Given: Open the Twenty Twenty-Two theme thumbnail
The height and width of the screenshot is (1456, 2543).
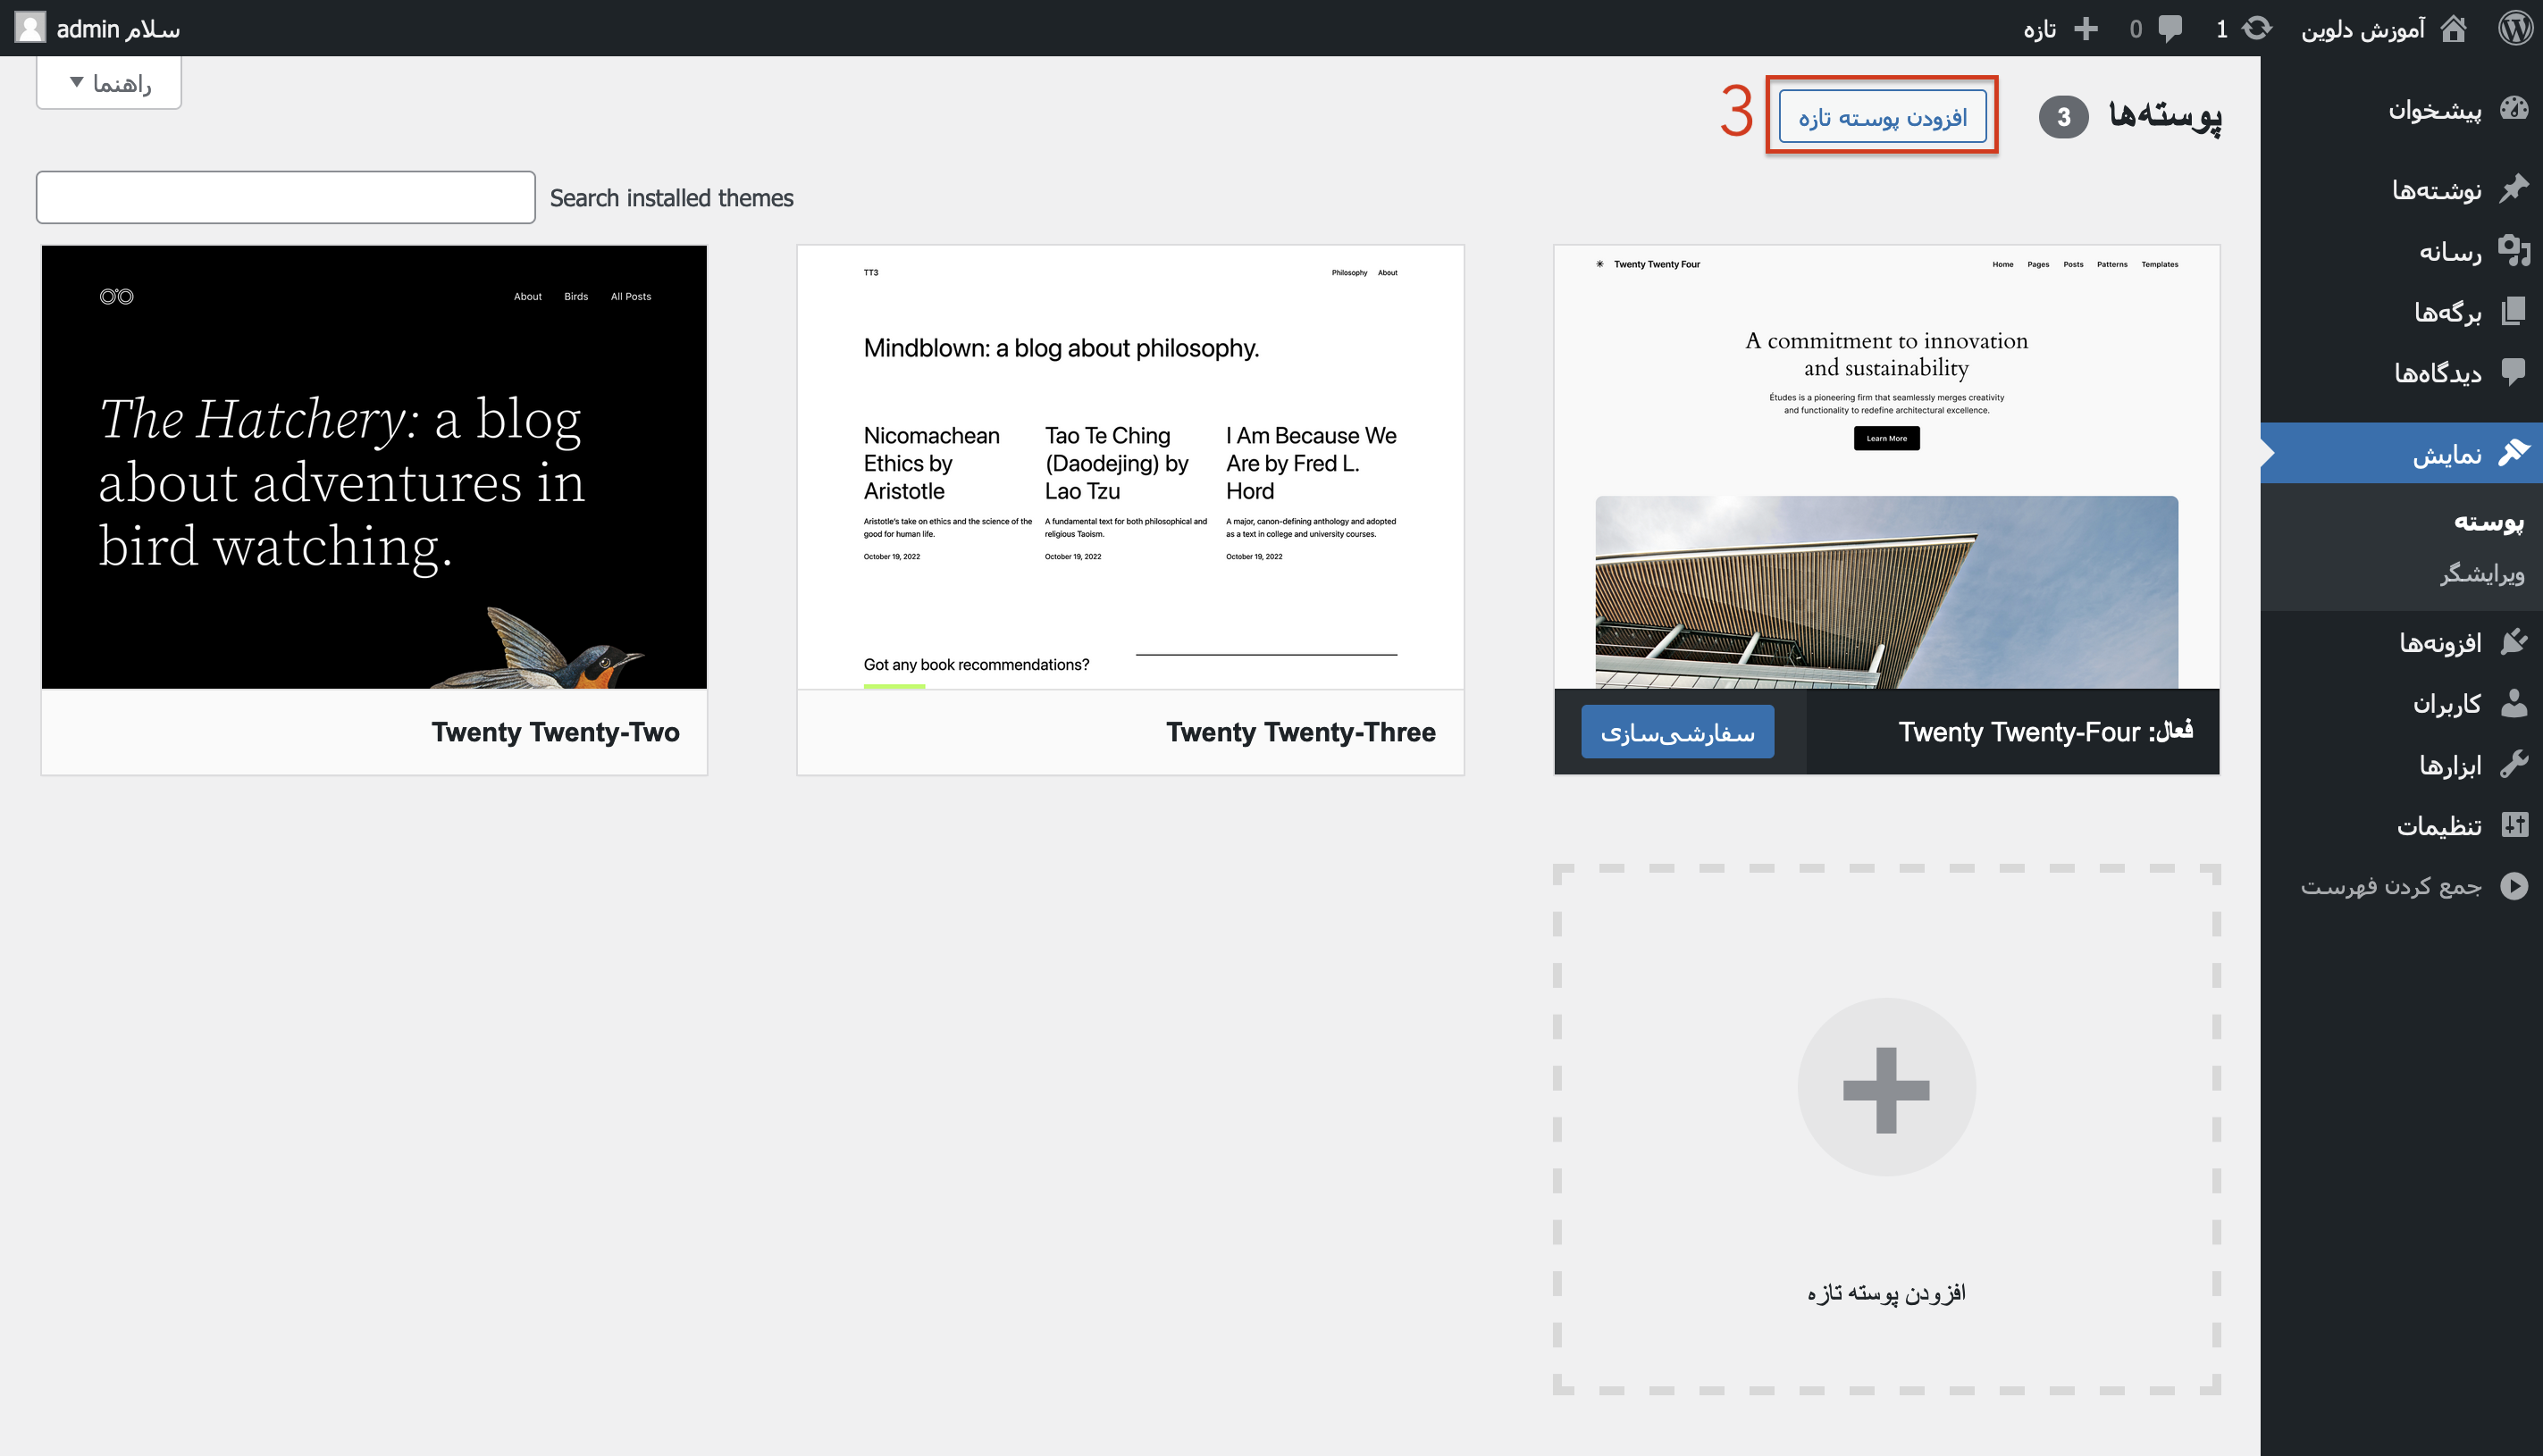Looking at the screenshot, I should (x=374, y=467).
